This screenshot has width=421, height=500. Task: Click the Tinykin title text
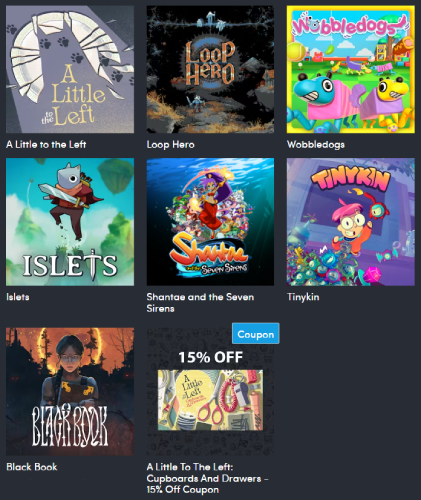tap(303, 297)
